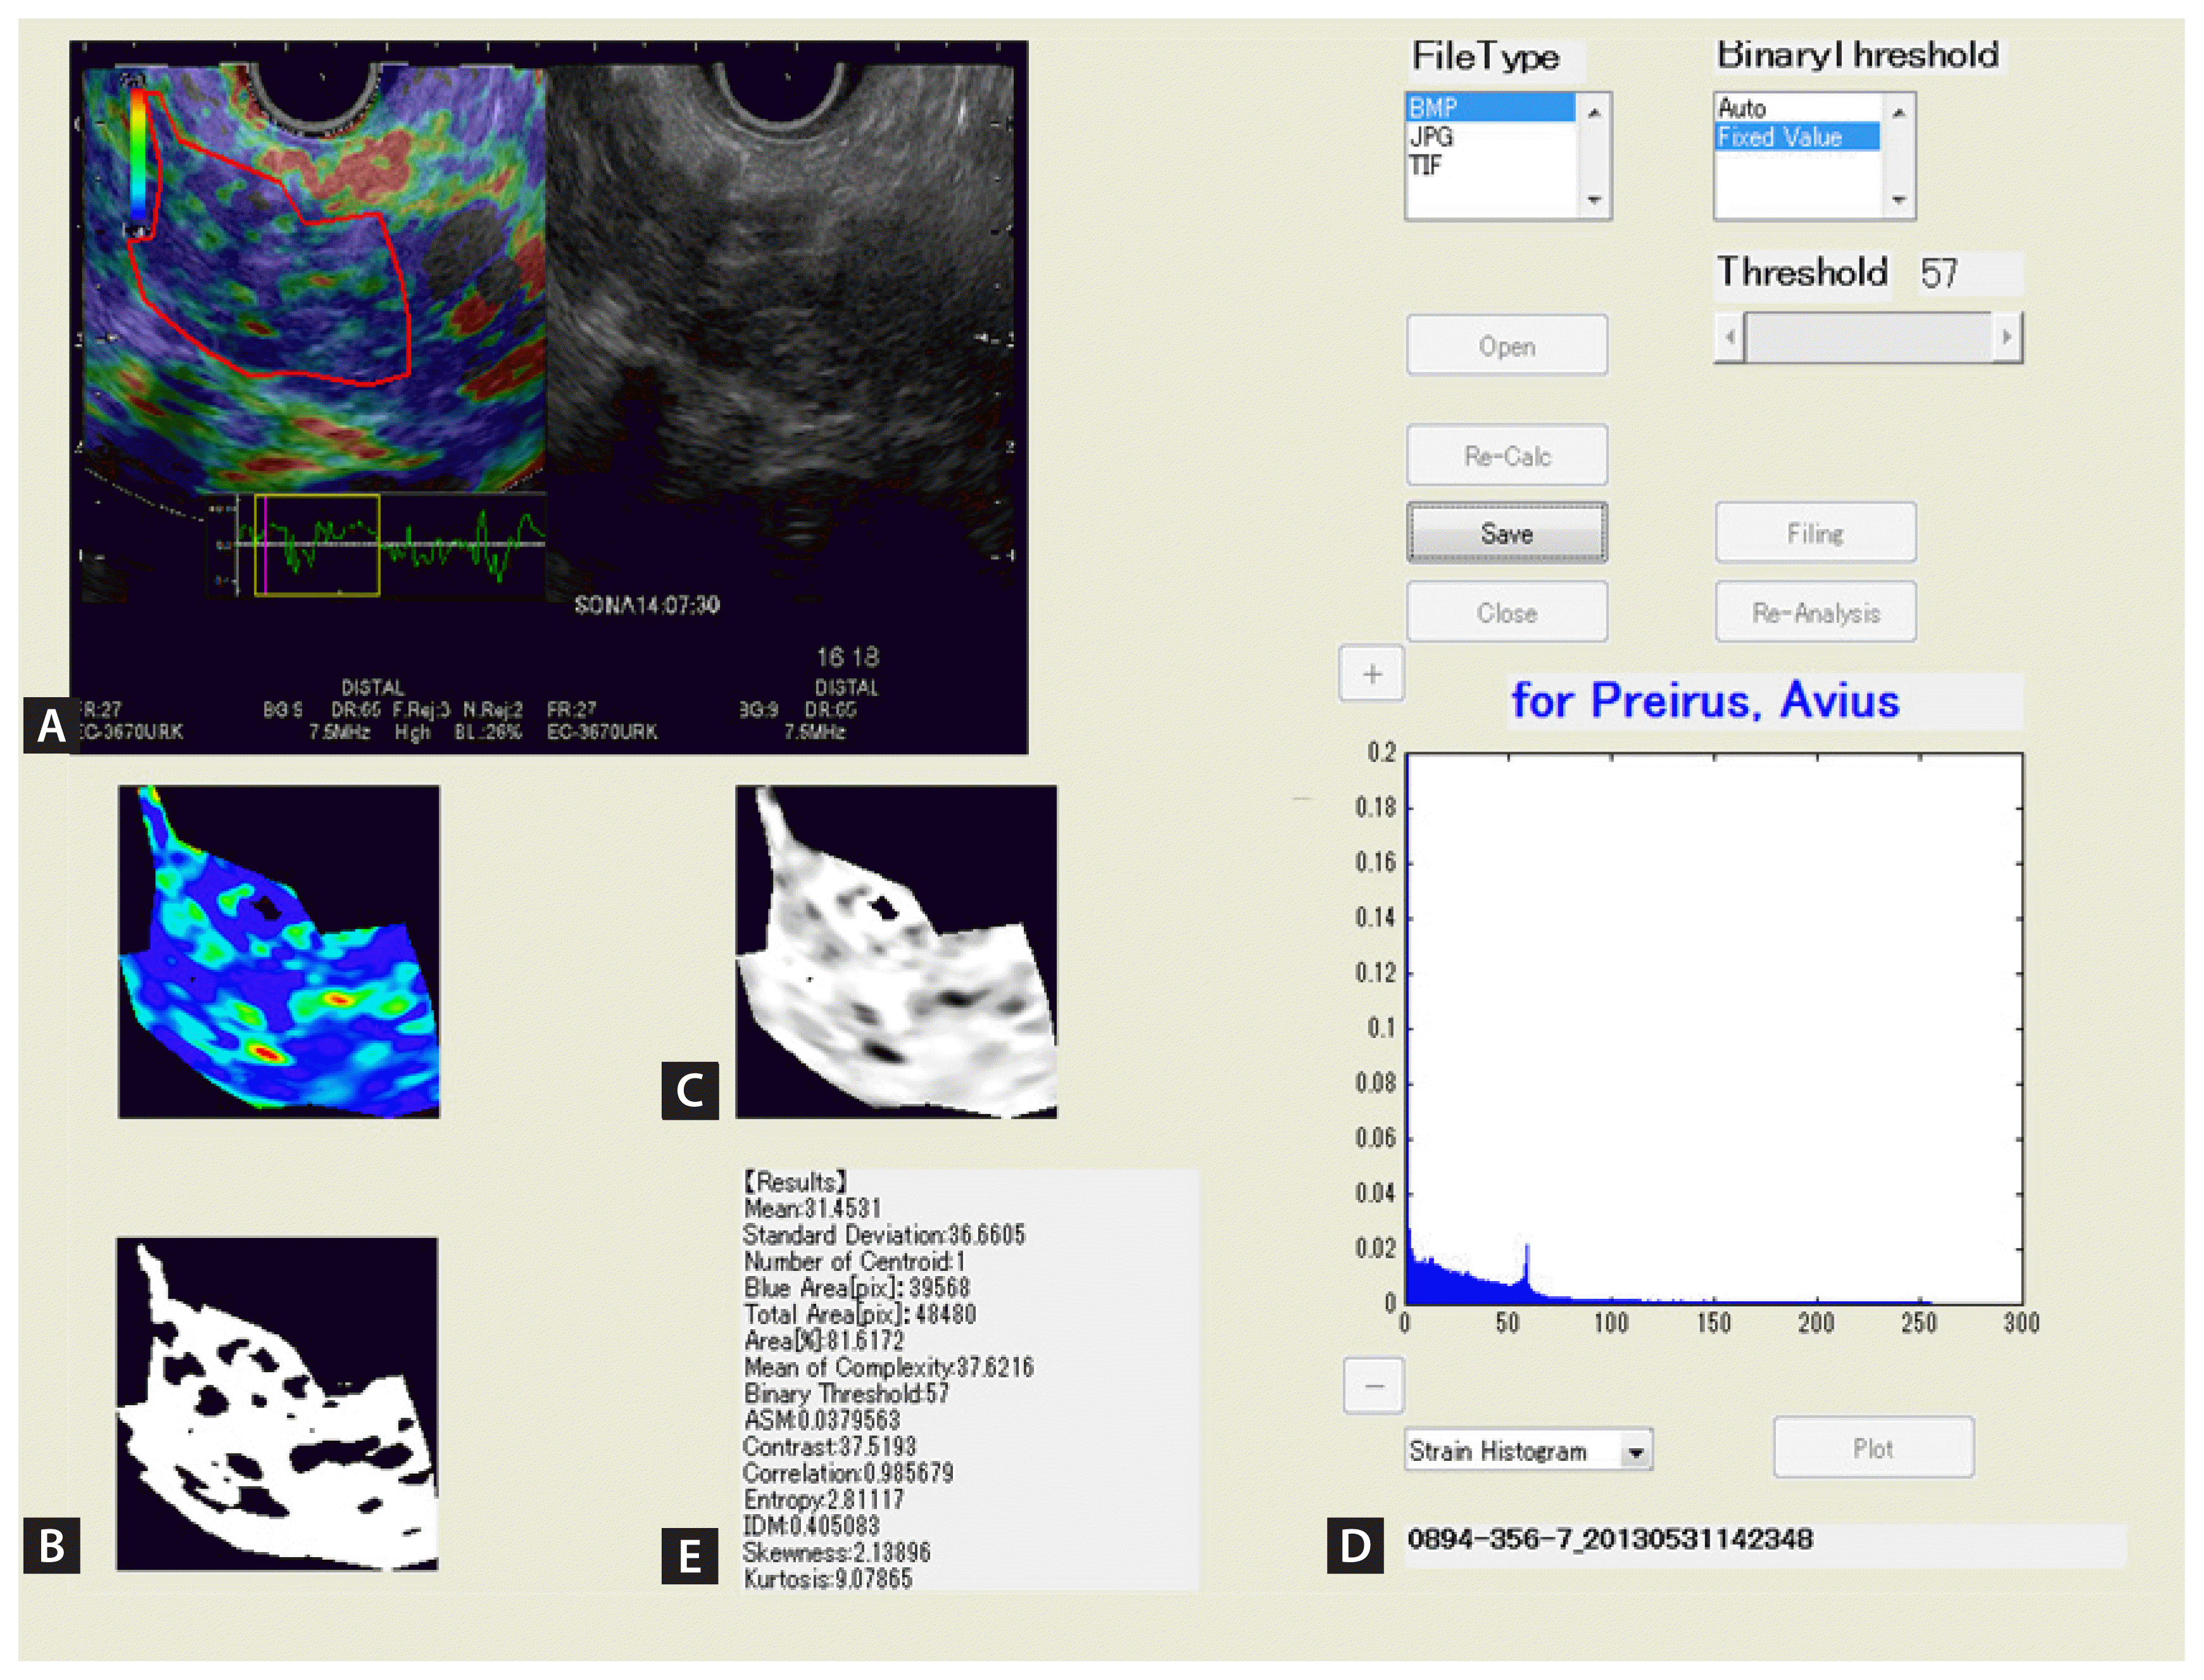Click the minus zoom button below histogram
The height and width of the screenshot is (1680, 2204).
pos(1374,1385)
